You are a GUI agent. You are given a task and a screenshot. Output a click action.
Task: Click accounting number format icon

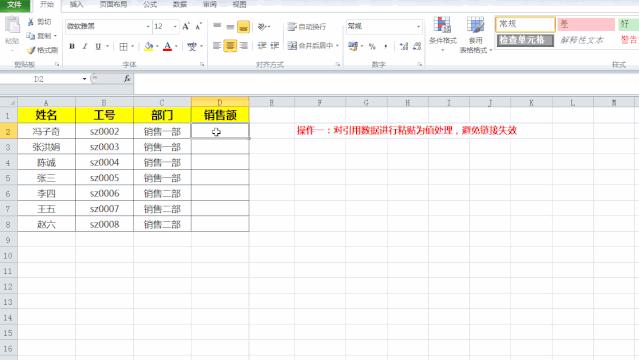(x=353, y=46)
